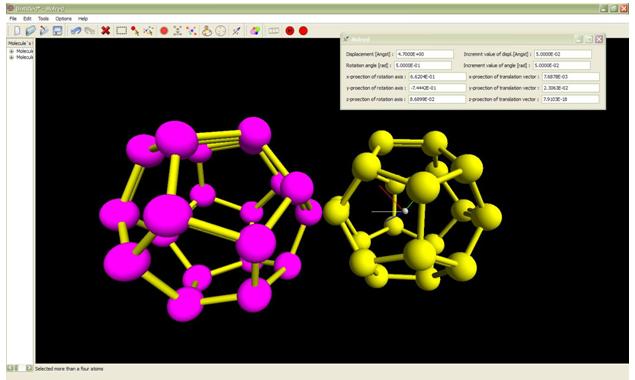Click the single red atom icon
Viewport: 635px width, 380px height.
(164, 30)
